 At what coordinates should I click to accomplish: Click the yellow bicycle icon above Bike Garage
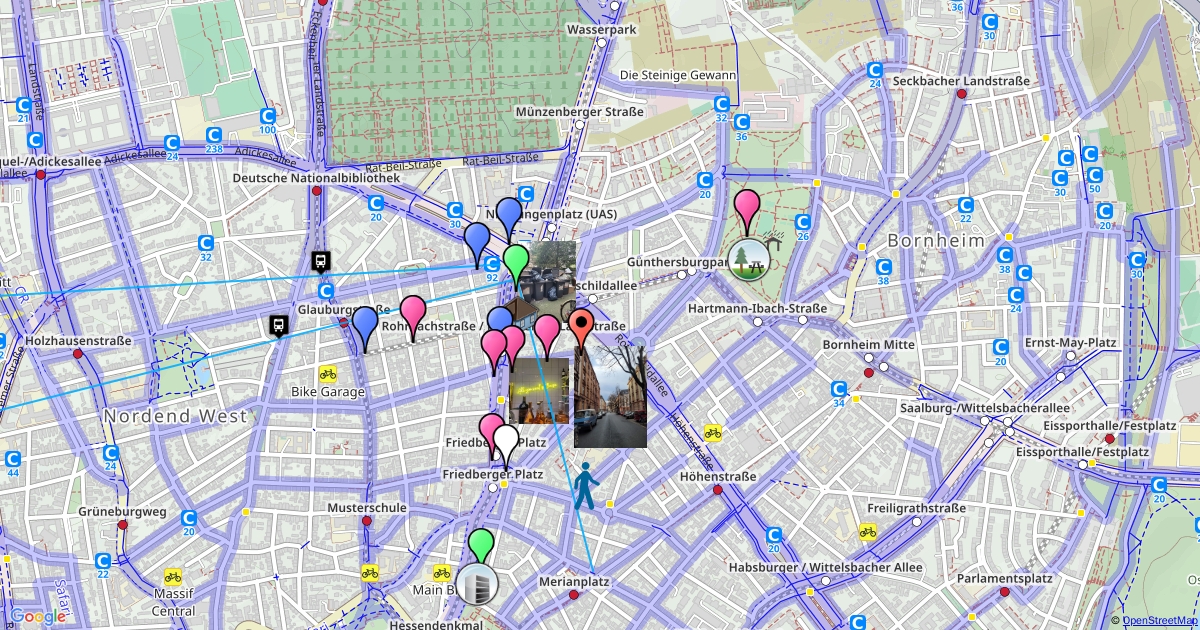point(328,373)
